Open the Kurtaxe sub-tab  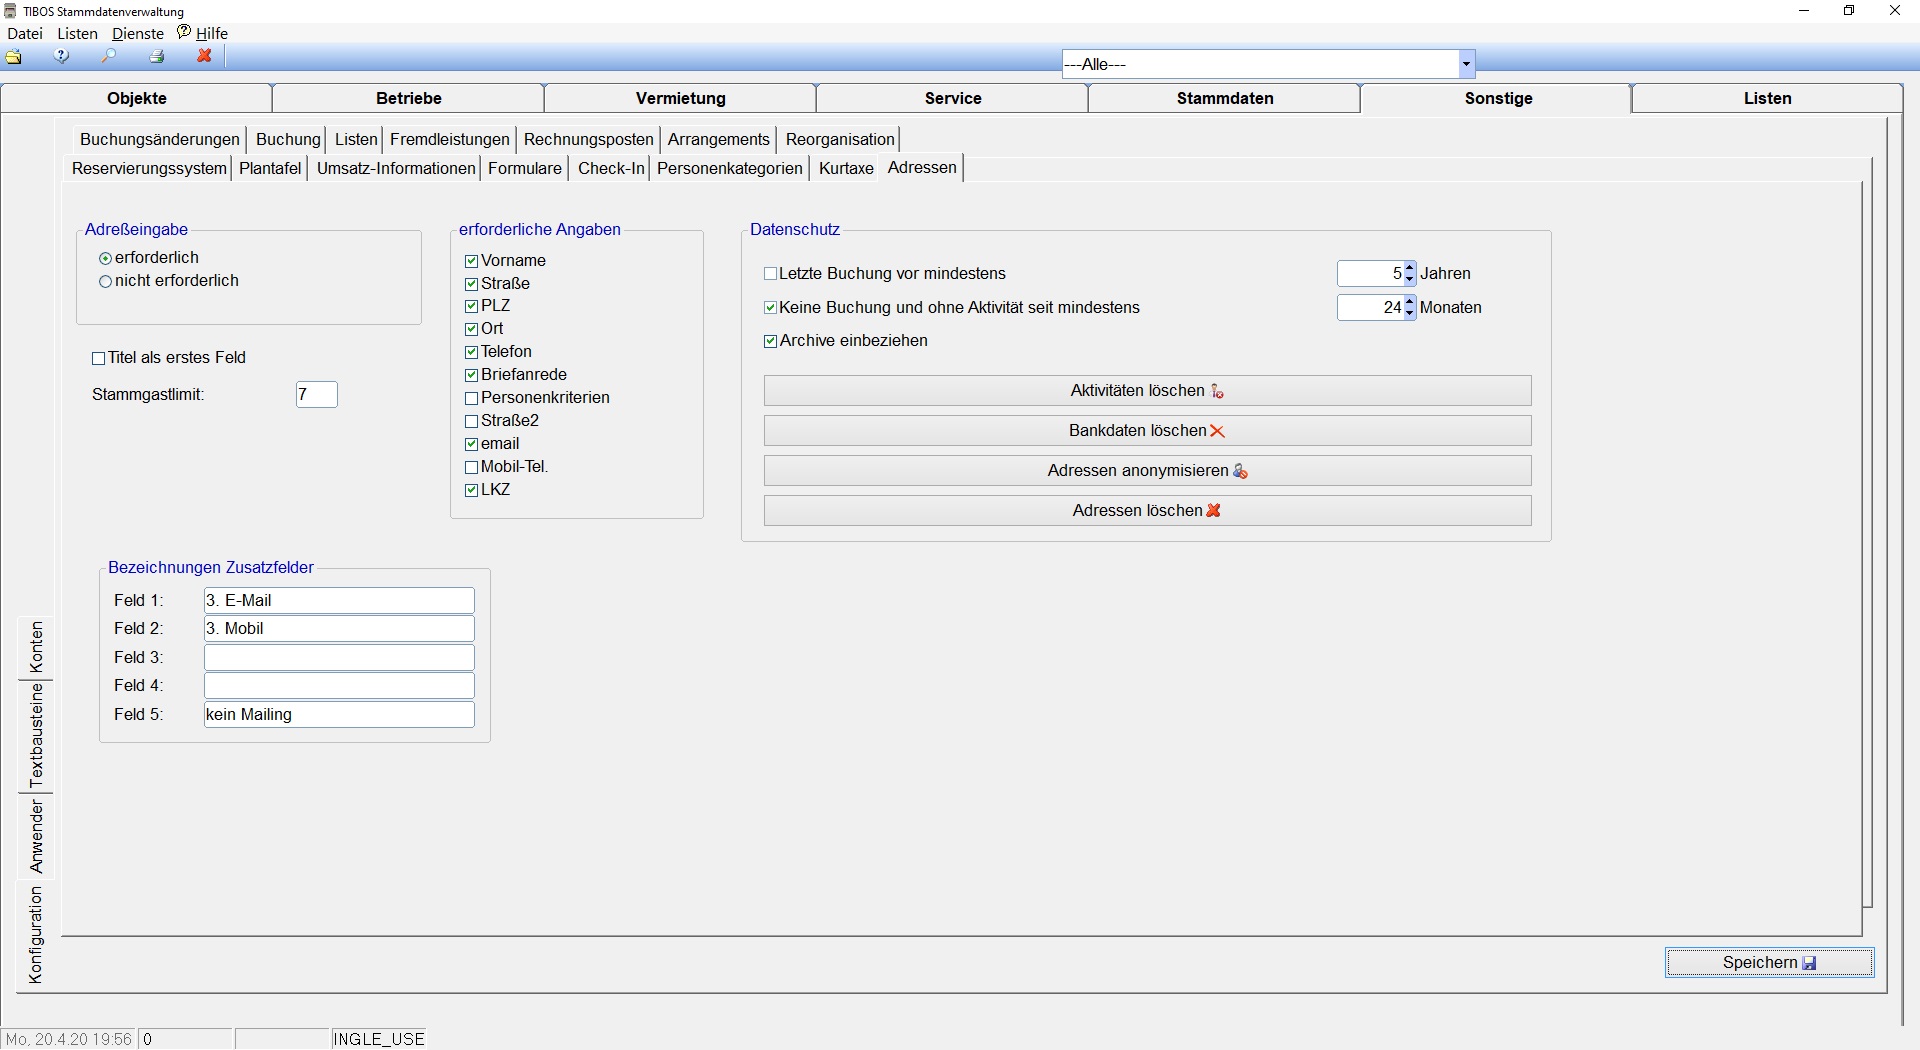pos(846,168)
